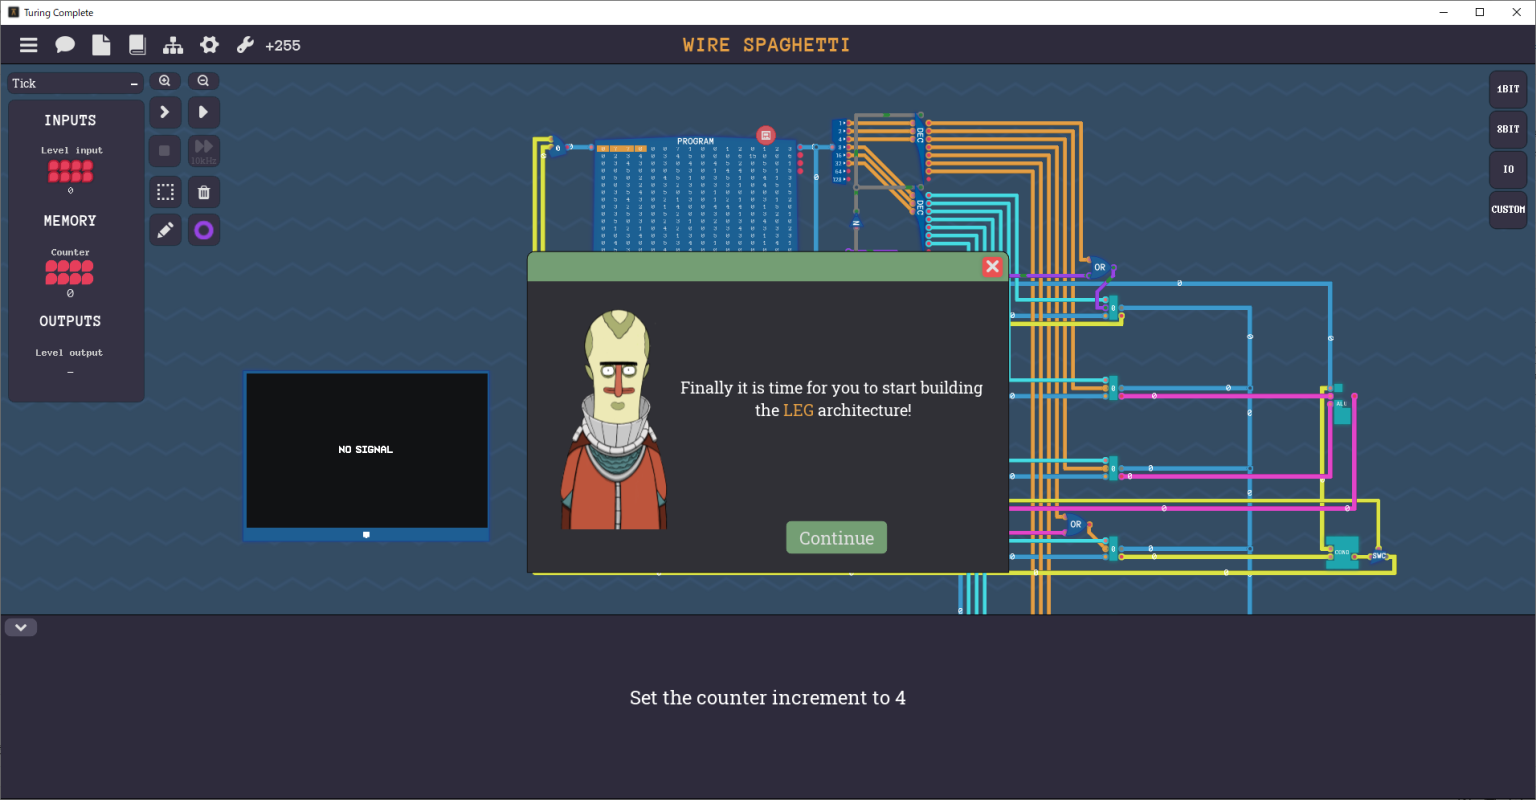Zoom out with the magnifier minus
The image size is (1536, 800).
point(203,81)
